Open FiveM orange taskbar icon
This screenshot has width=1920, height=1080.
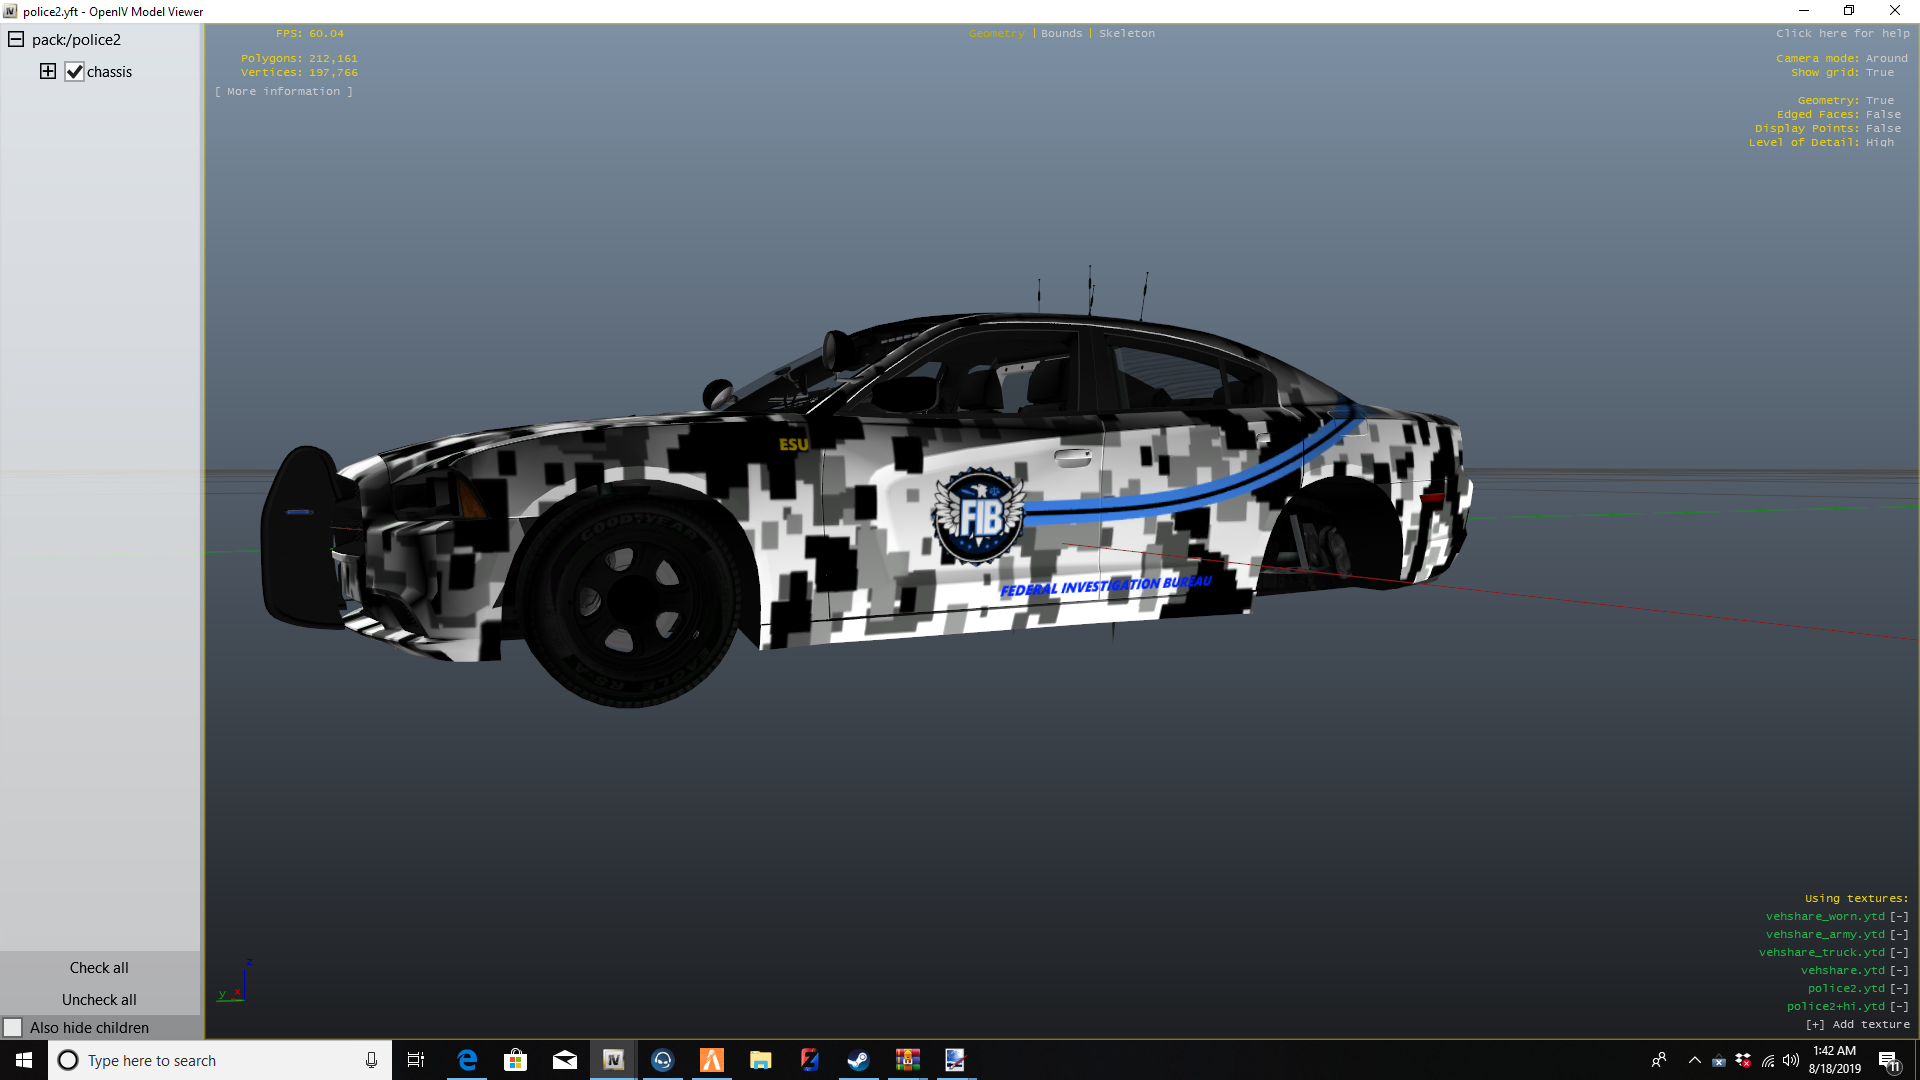click(x=711, y=1060)
